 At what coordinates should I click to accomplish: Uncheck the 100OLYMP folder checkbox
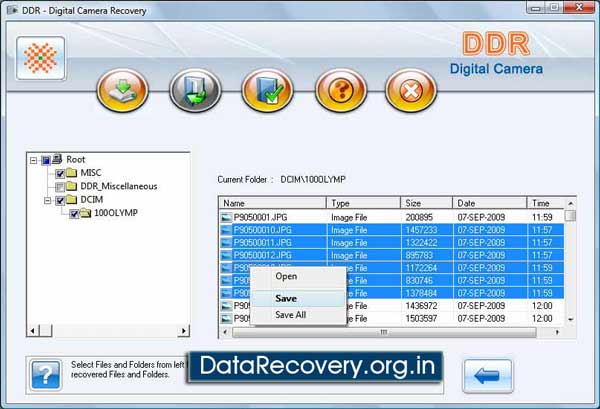[74, 213]
